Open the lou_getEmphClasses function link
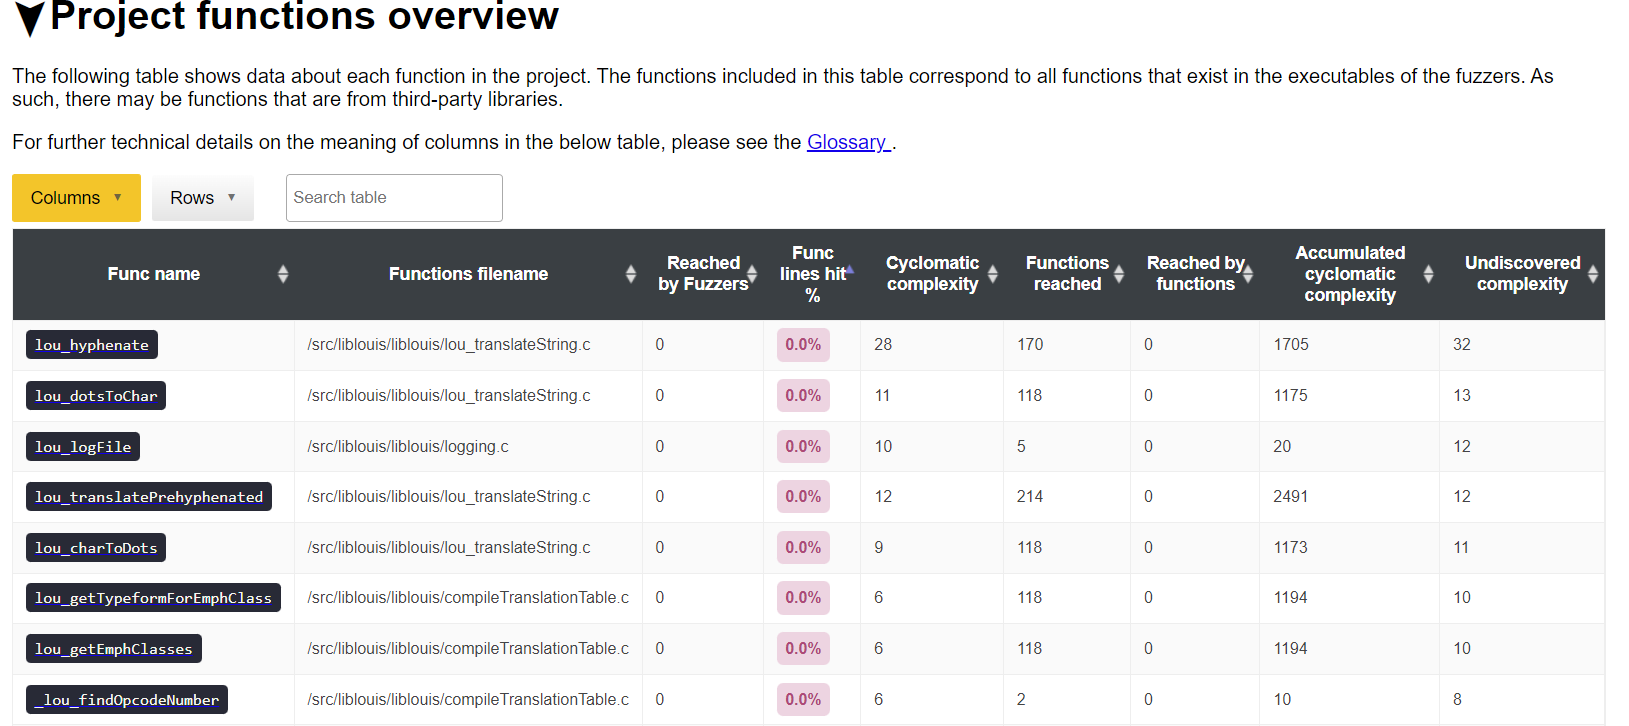The height and width of the screenshot is (726, 1629). click(114, 649)
